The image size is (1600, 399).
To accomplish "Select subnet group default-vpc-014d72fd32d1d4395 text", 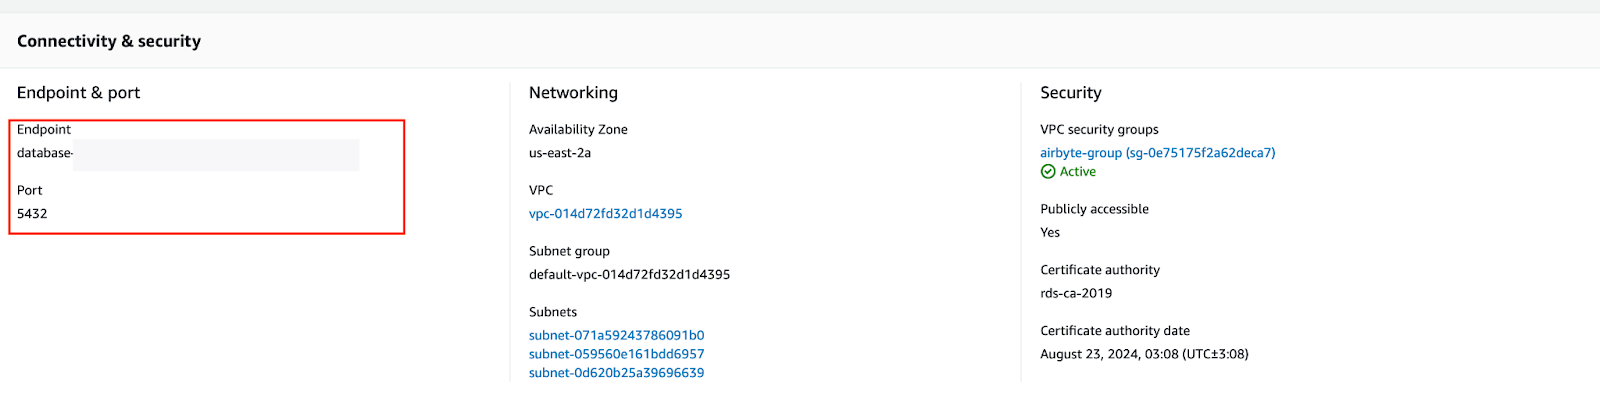I will [x=630, y=275].
